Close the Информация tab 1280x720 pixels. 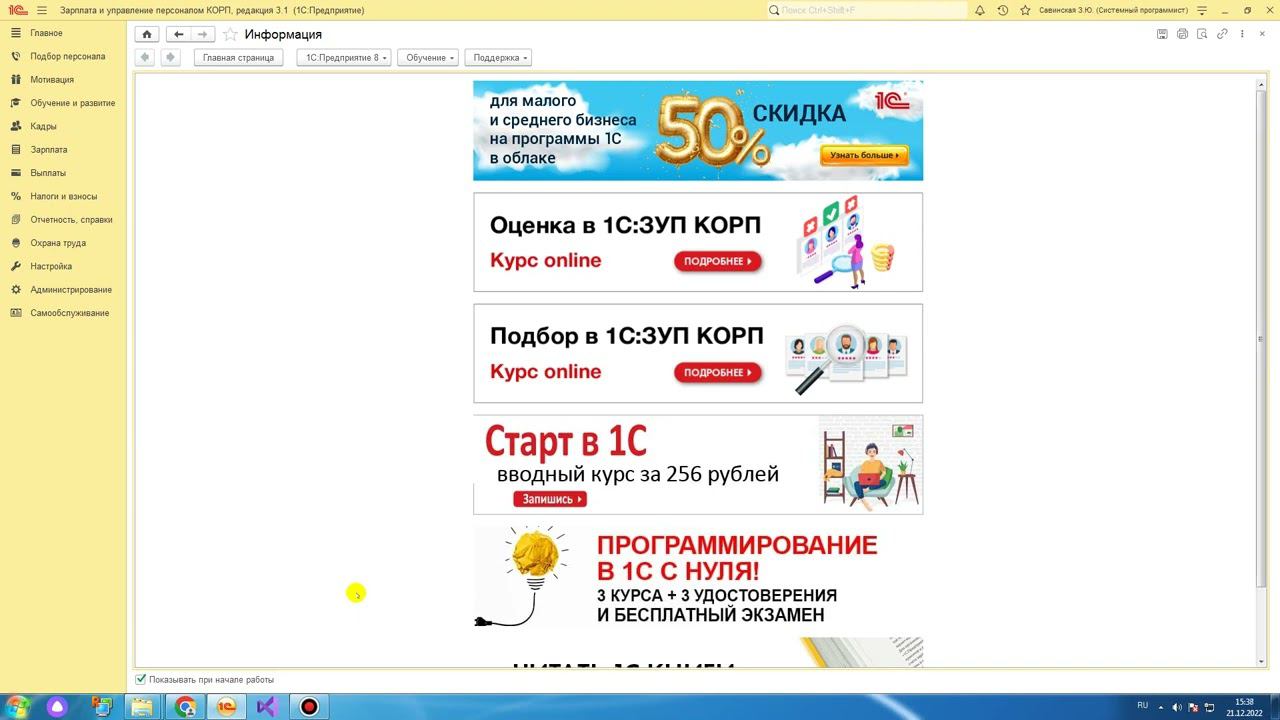click(1262, 34)
